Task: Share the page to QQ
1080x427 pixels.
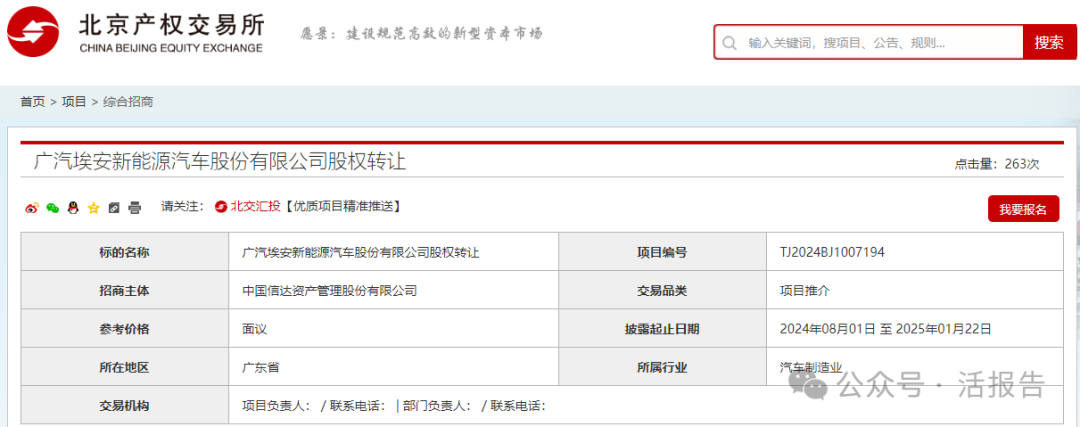Action: coord(73,208)
